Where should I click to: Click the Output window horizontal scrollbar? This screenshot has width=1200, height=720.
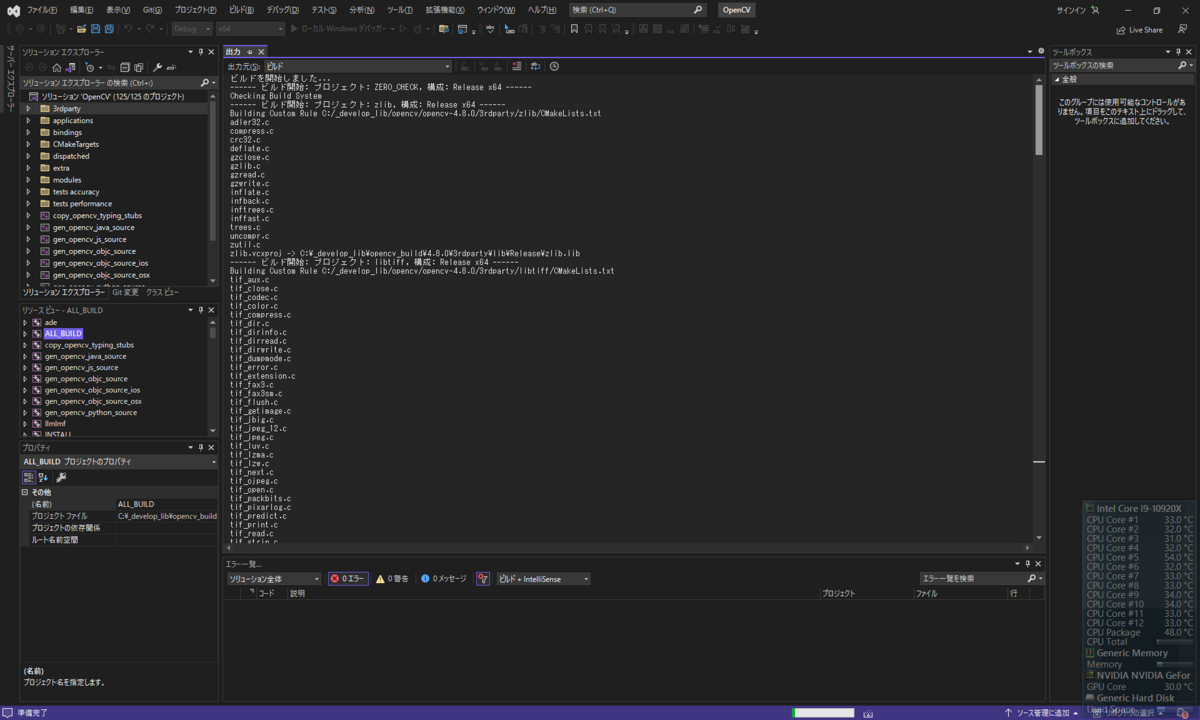click(x=630, y=548)
